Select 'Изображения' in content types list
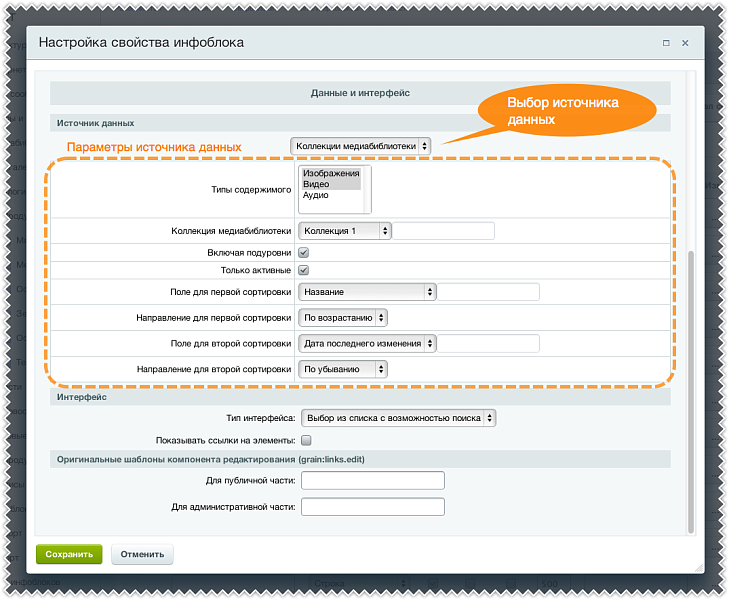Screen dimensions: 729x600 (x=331, y=173)
